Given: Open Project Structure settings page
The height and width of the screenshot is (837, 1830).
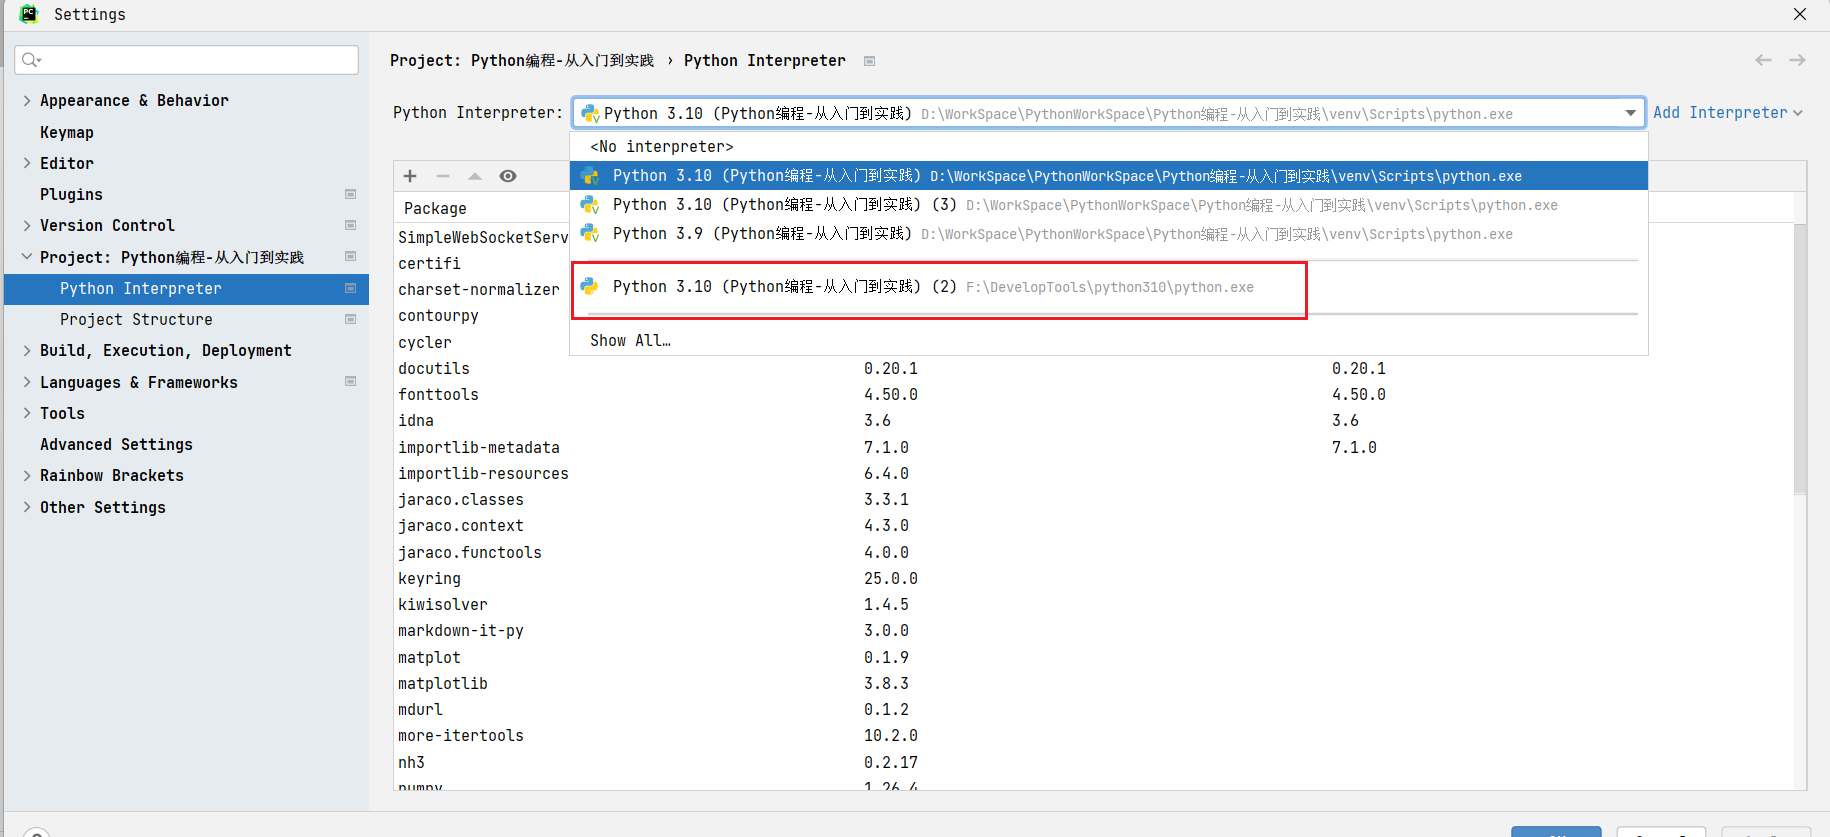Looking at the screenshot, I should click(136, 319).
